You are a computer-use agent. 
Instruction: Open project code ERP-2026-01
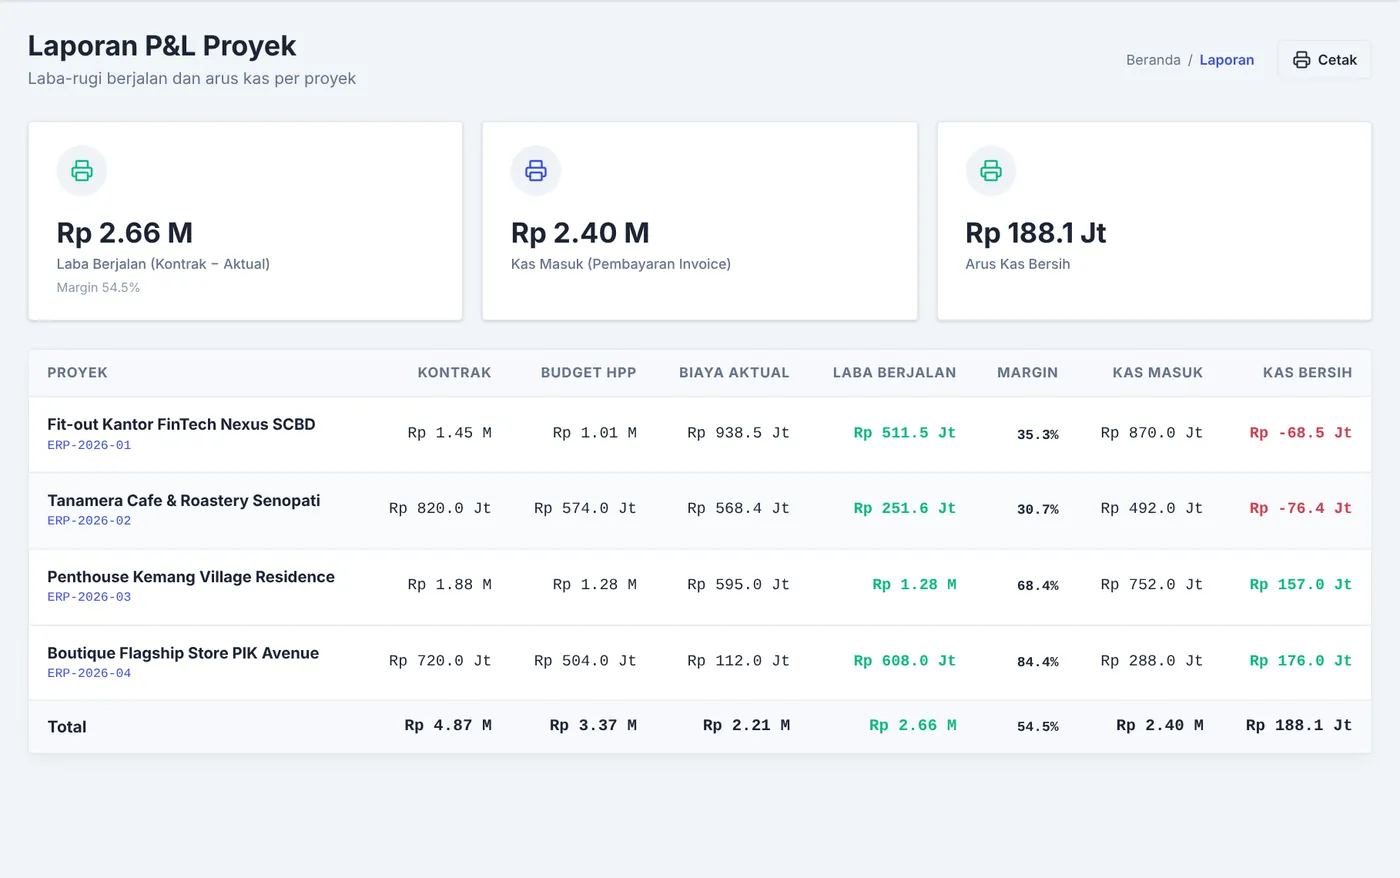89,445
